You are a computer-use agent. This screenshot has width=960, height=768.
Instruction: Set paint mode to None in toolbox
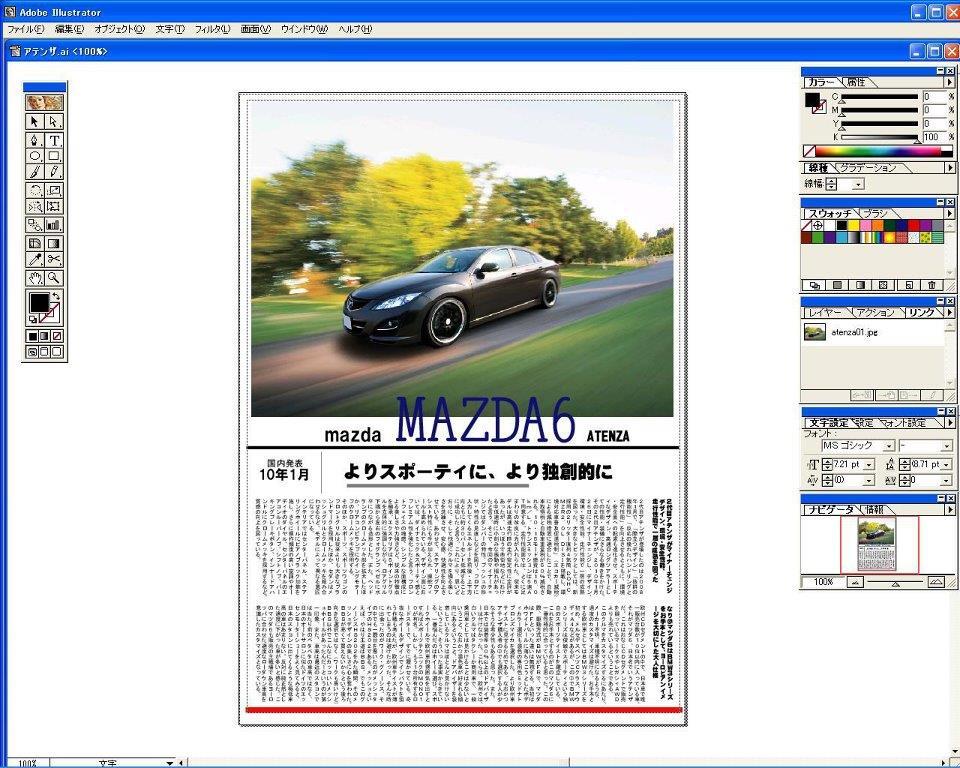tap(57, 336)
